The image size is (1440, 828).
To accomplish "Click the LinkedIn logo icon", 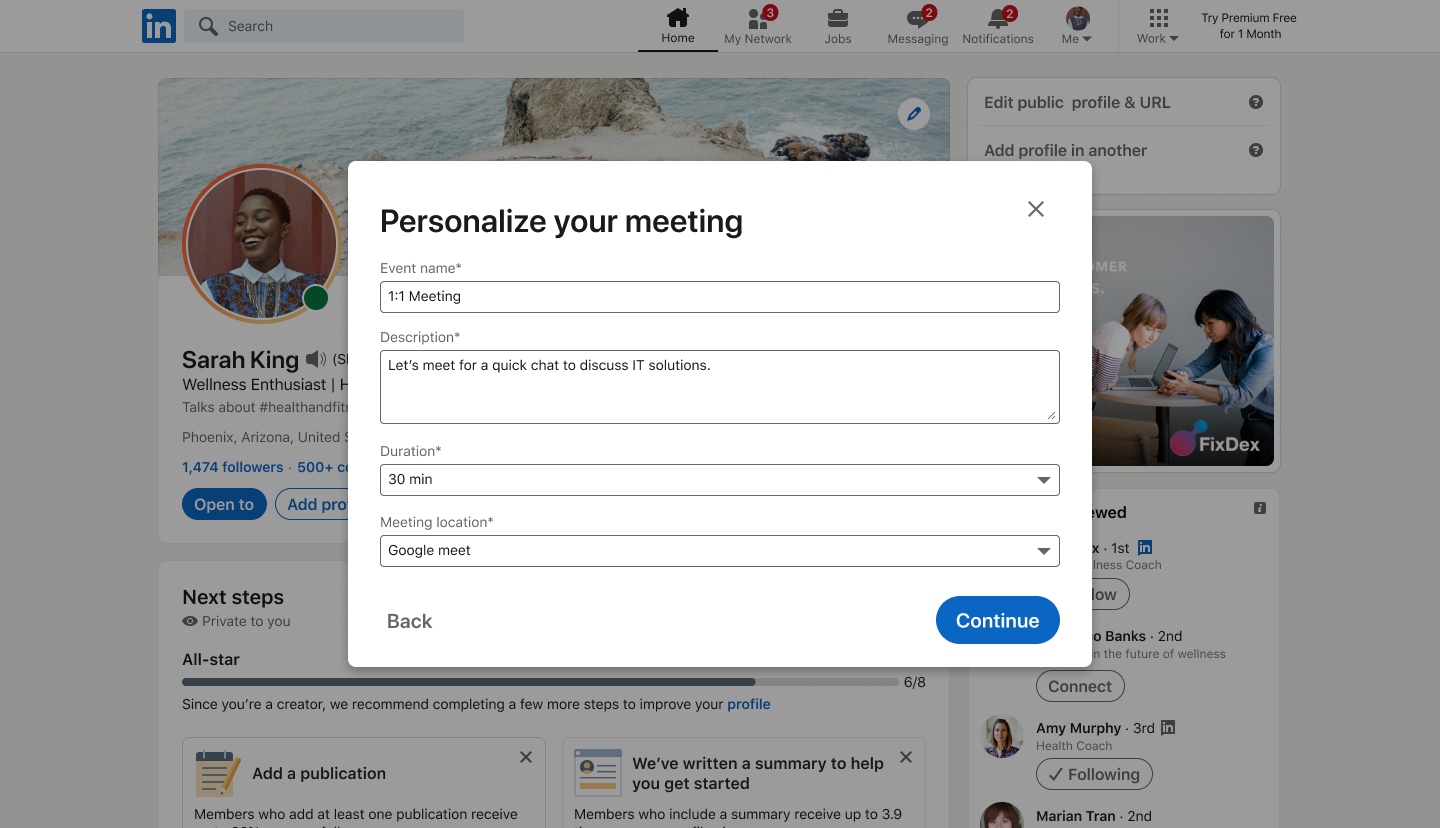I will [x=159, y=26].
